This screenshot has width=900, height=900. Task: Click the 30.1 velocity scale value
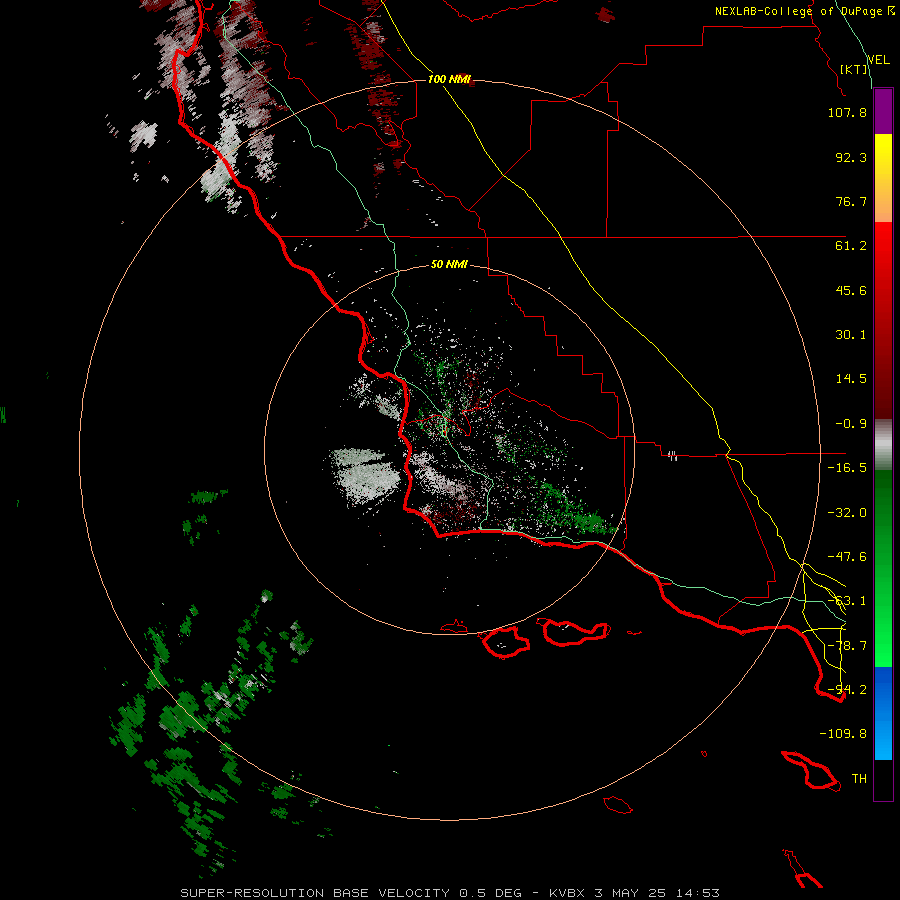[x=851, y=335]
